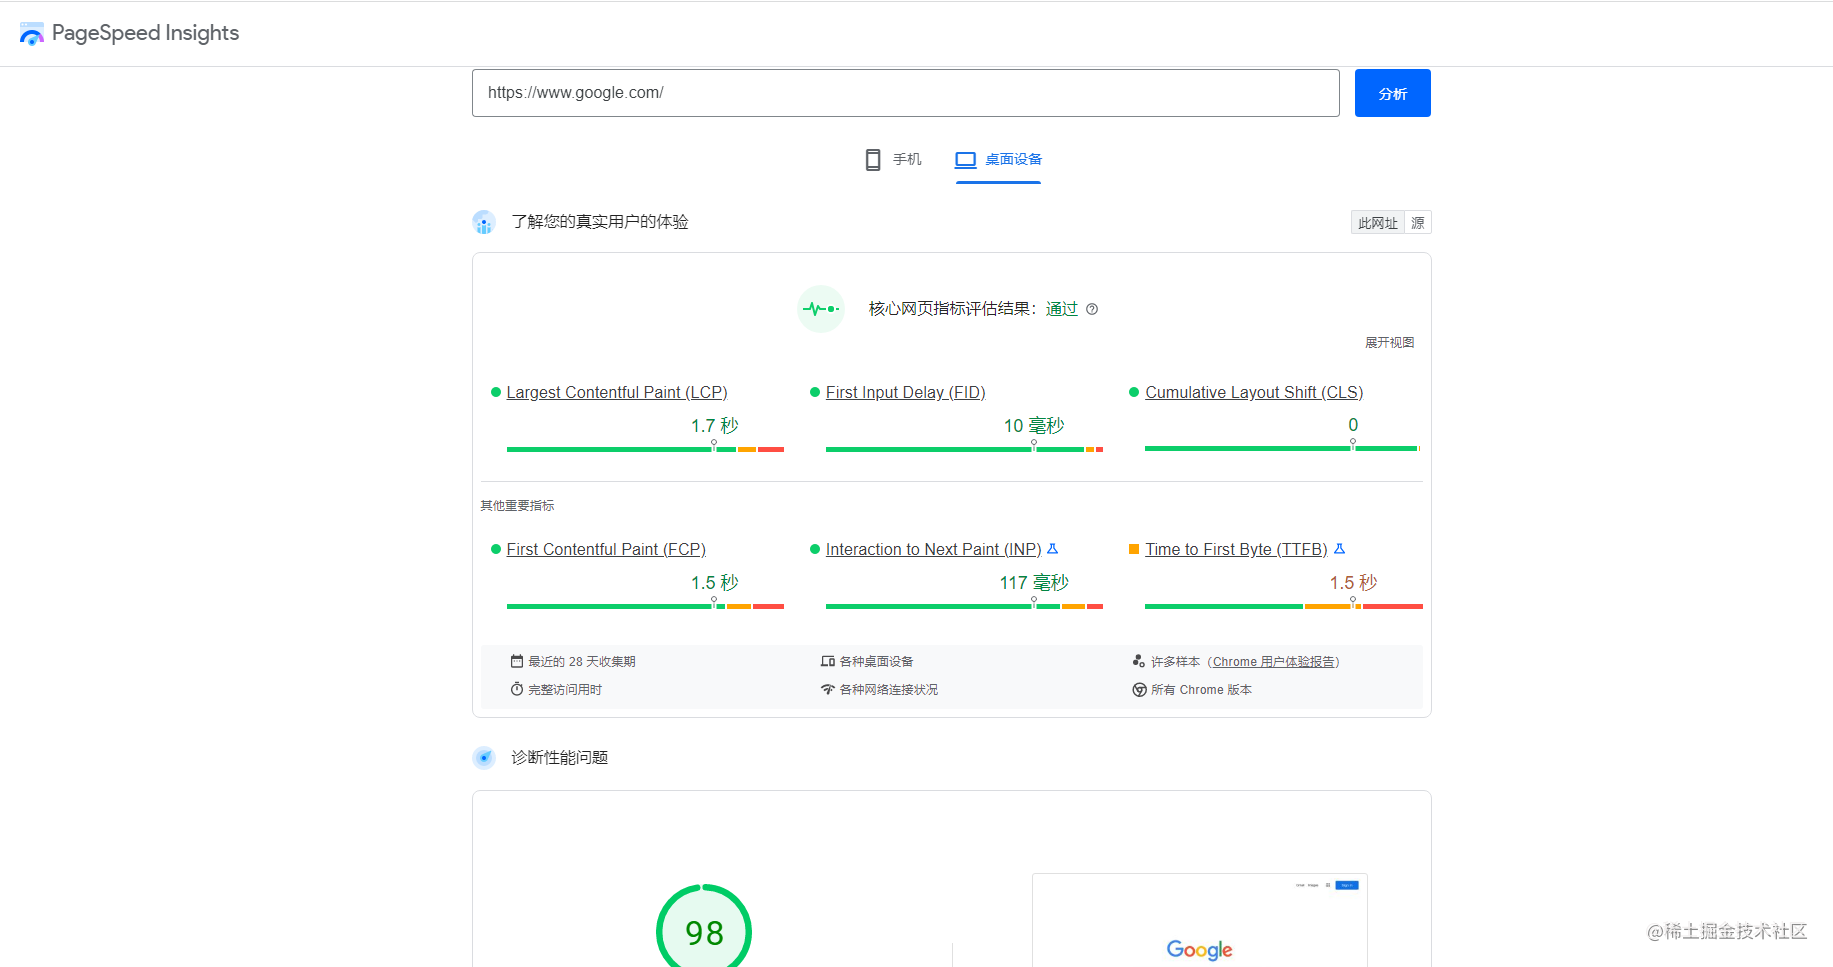Viewport: 1833px width, 967px height.
Task: Click the experimental flask icon beside TTFB
Action: click(1339, 549)
